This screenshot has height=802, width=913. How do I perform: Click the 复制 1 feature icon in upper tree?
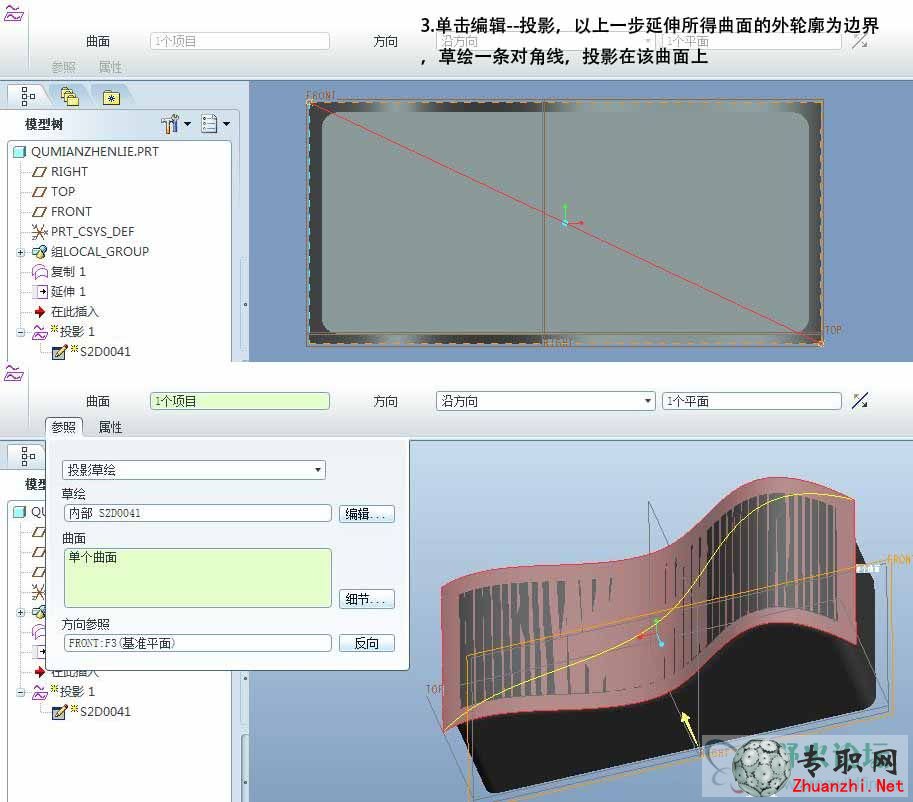pyautogui.click(x=40, y=271)
